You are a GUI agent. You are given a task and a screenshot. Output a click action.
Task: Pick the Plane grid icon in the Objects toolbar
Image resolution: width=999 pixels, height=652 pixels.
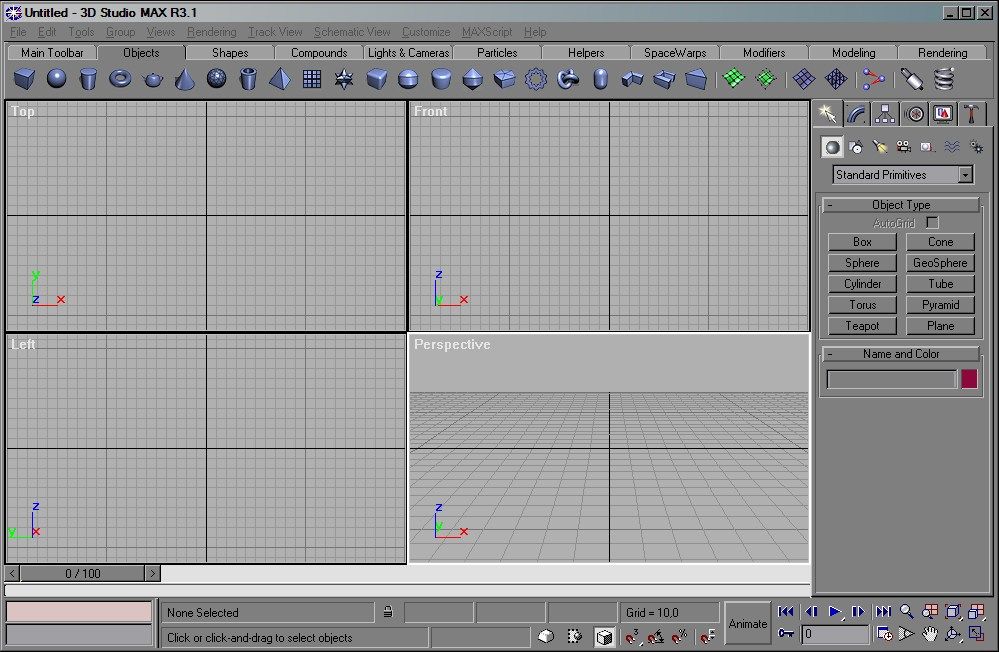pyautogui.click(x=312, y=79)
